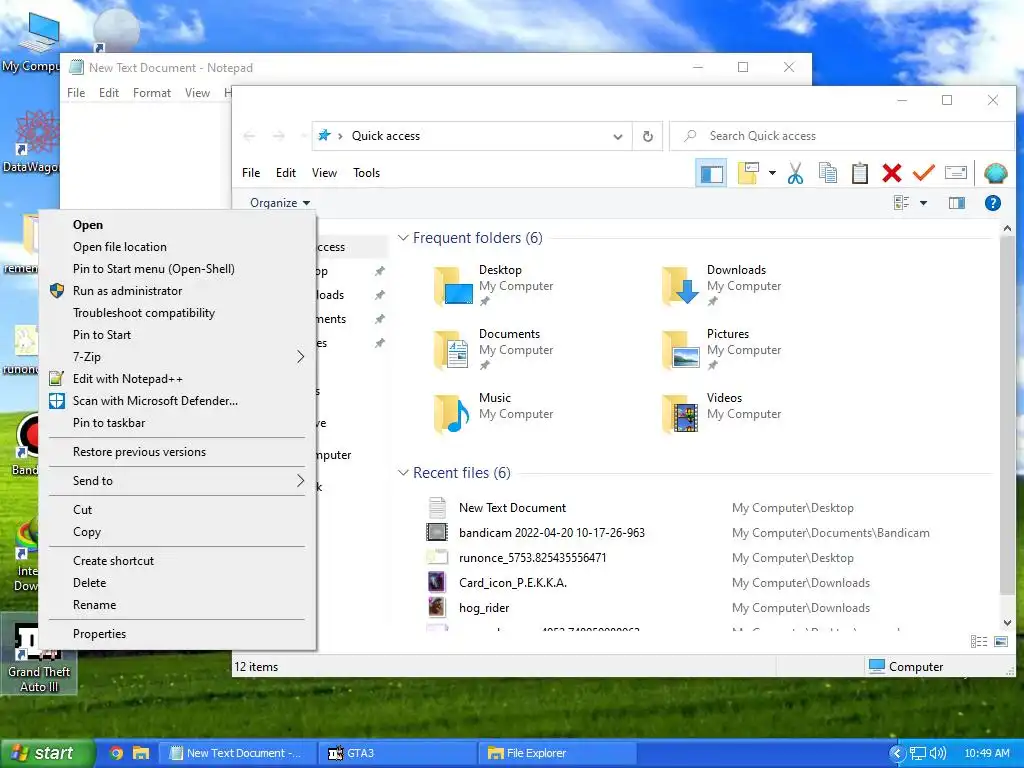Select runonce_5753.825435556471 file

[x=532, y=558]
